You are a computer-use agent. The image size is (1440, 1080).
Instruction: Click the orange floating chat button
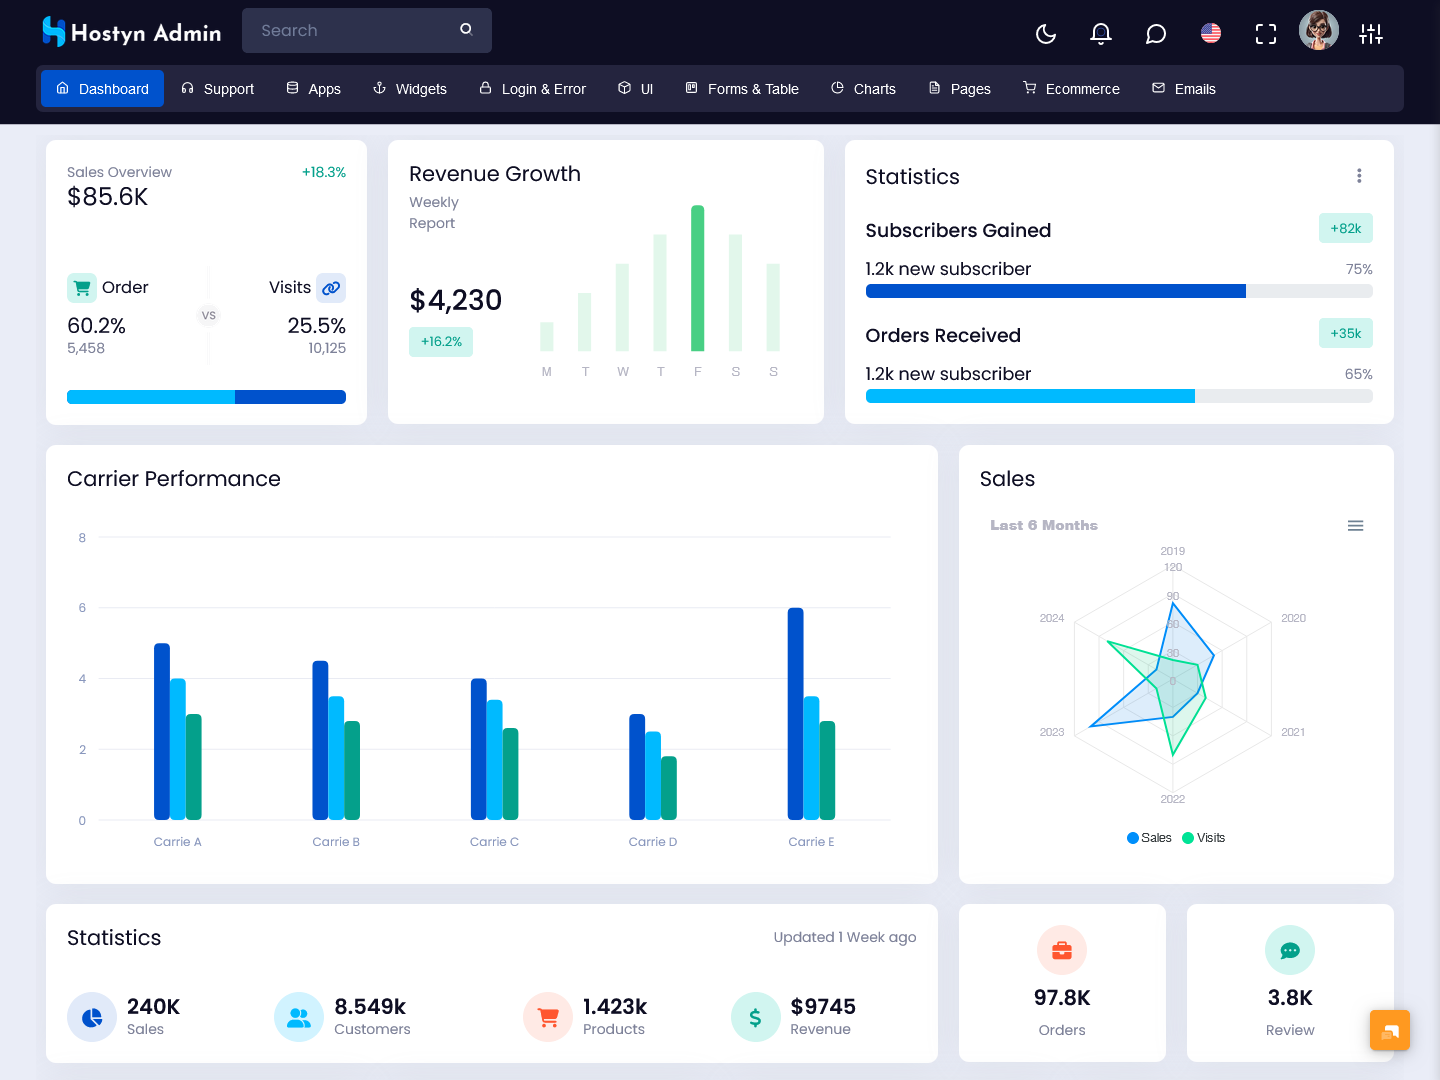click(x=1389, y=1030)
